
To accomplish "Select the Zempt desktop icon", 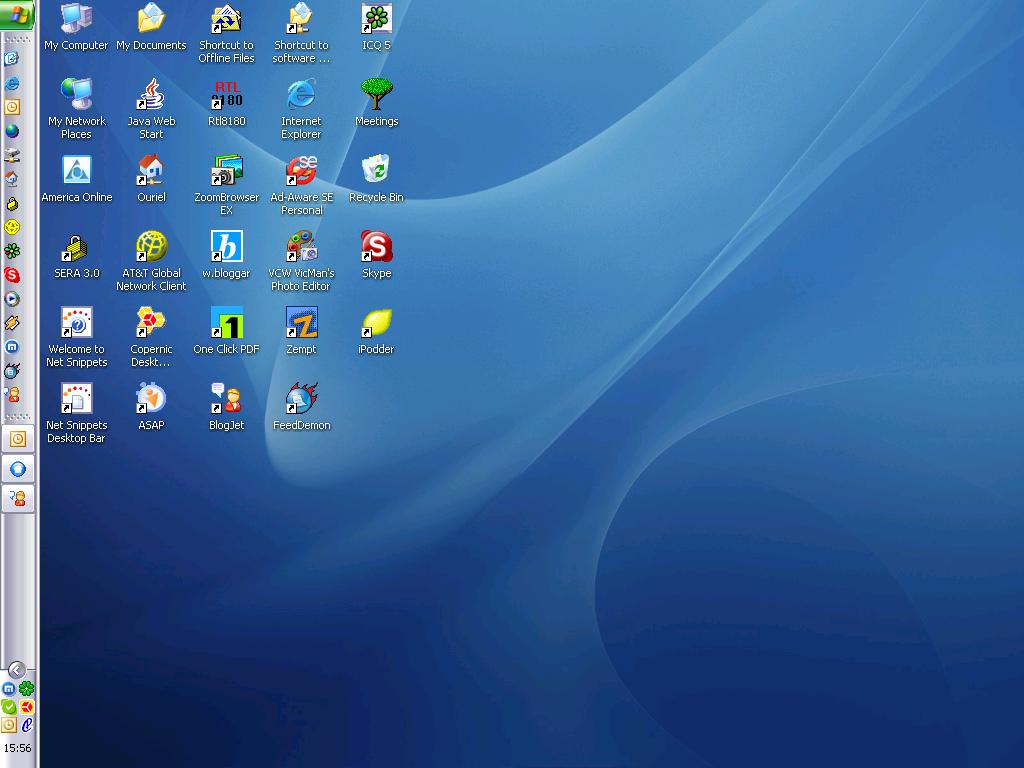I will (301, 323).
